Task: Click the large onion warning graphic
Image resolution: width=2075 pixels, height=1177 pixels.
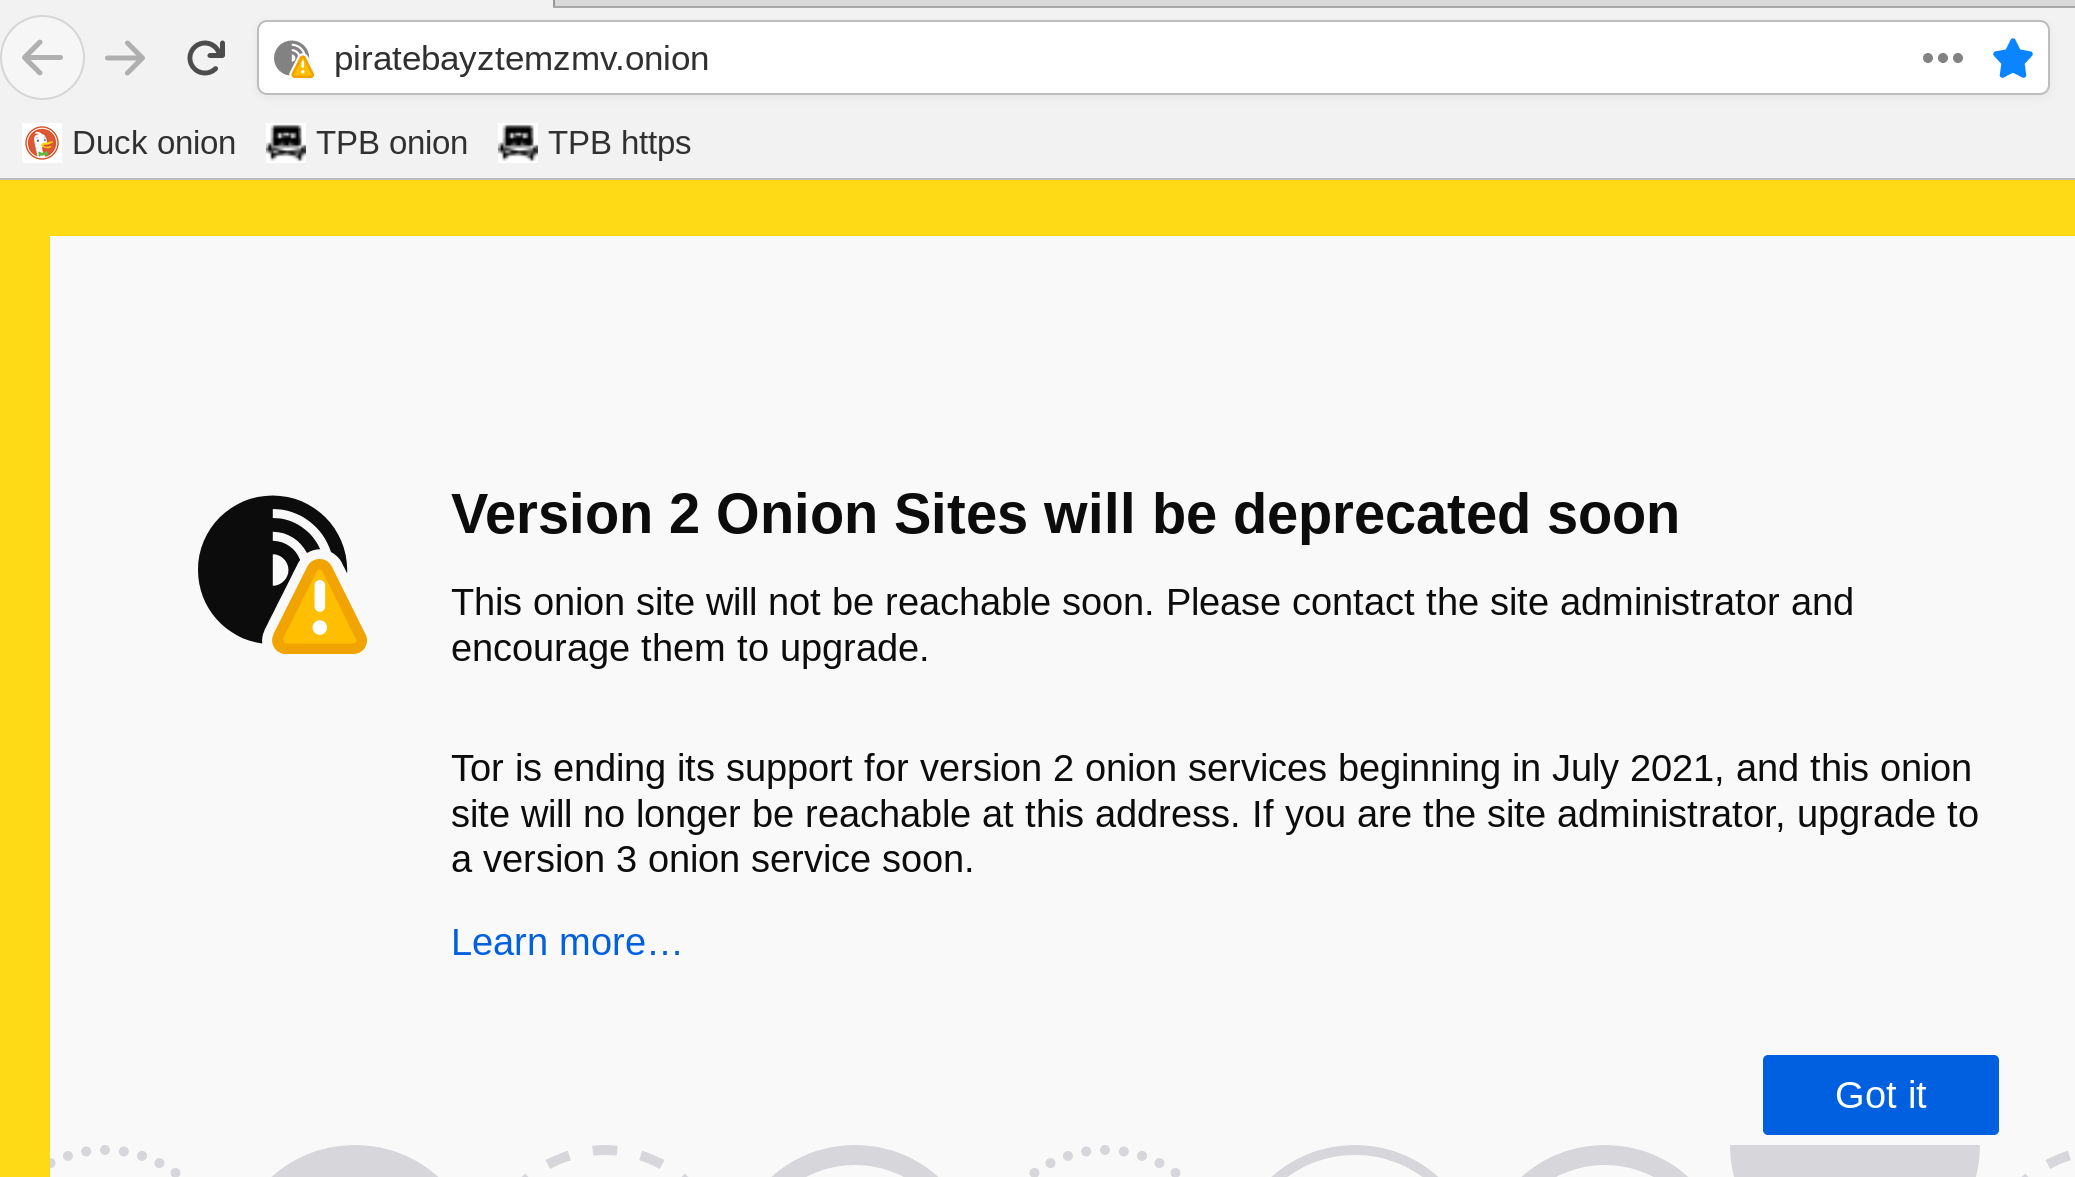Action: pos(282,574)
